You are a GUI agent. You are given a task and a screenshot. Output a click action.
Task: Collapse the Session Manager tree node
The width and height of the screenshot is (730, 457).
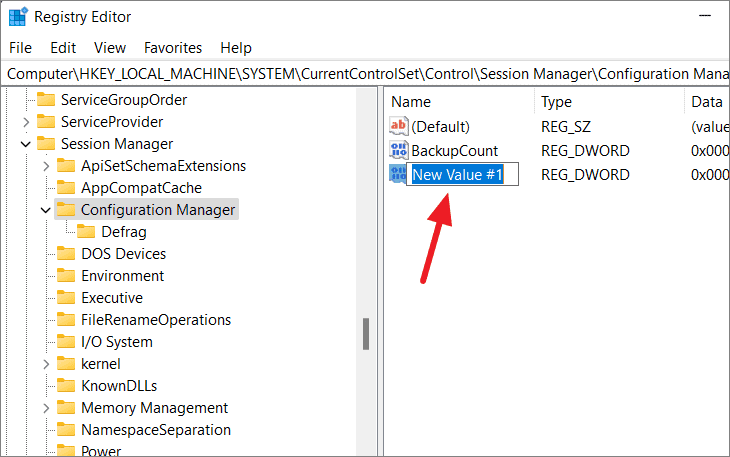pos(26,144)
